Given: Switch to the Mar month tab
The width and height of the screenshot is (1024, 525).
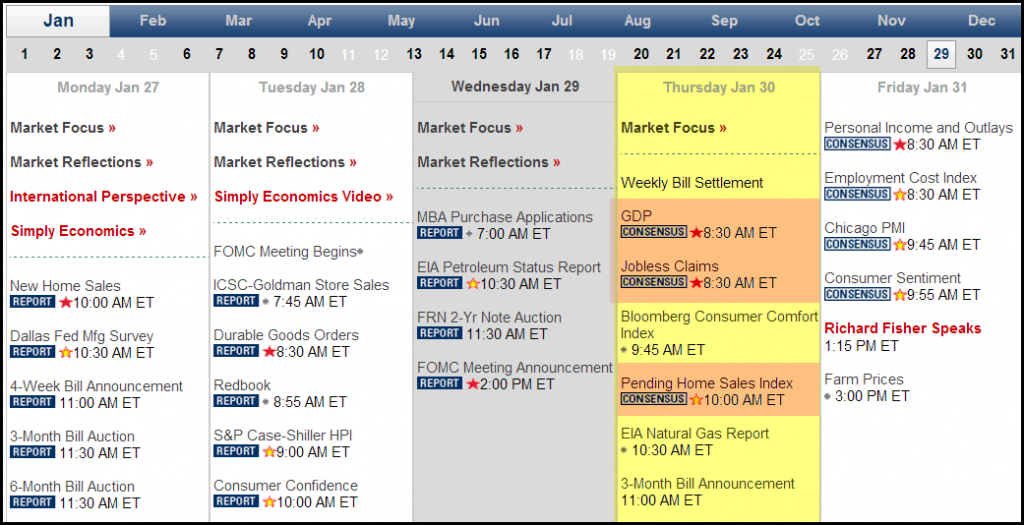Looking at the screenshot, I should tap(238, 21).
